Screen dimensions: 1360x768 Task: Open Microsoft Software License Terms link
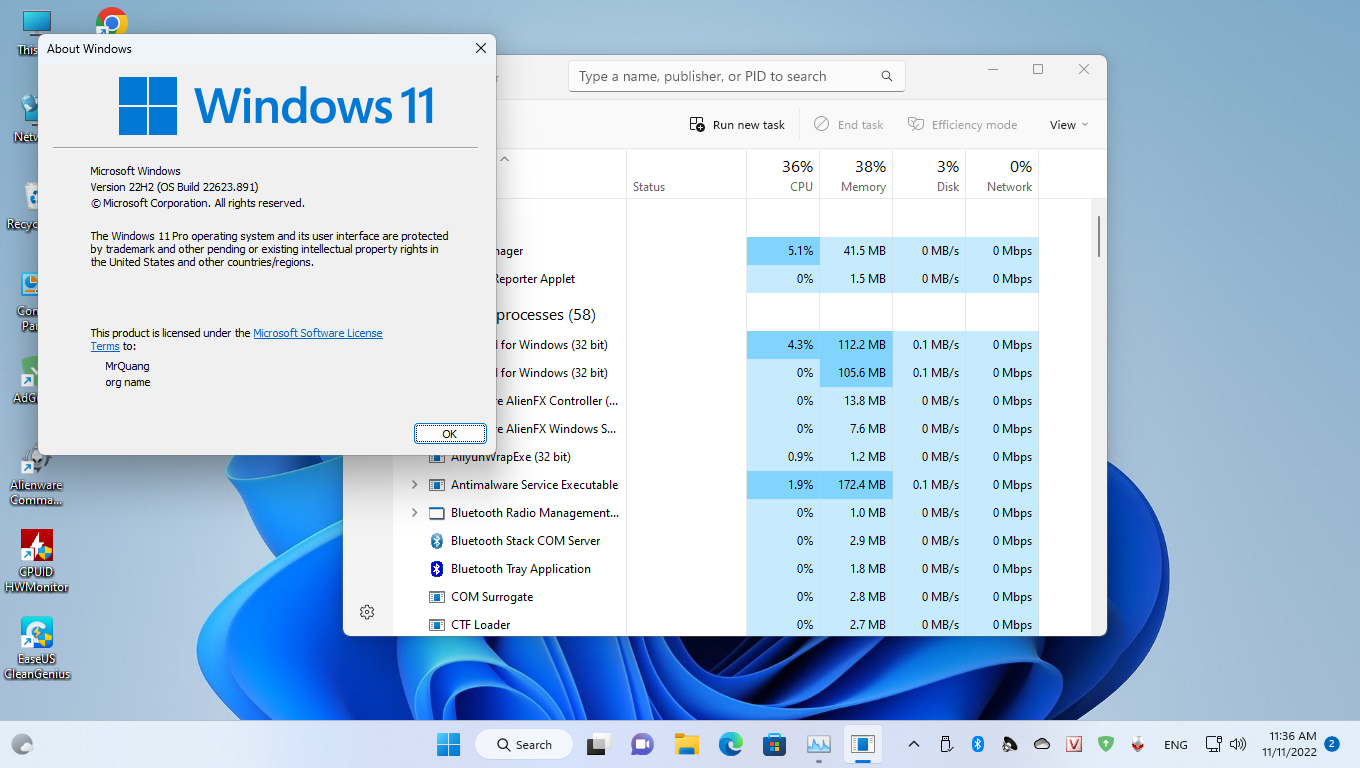[318, 333]
